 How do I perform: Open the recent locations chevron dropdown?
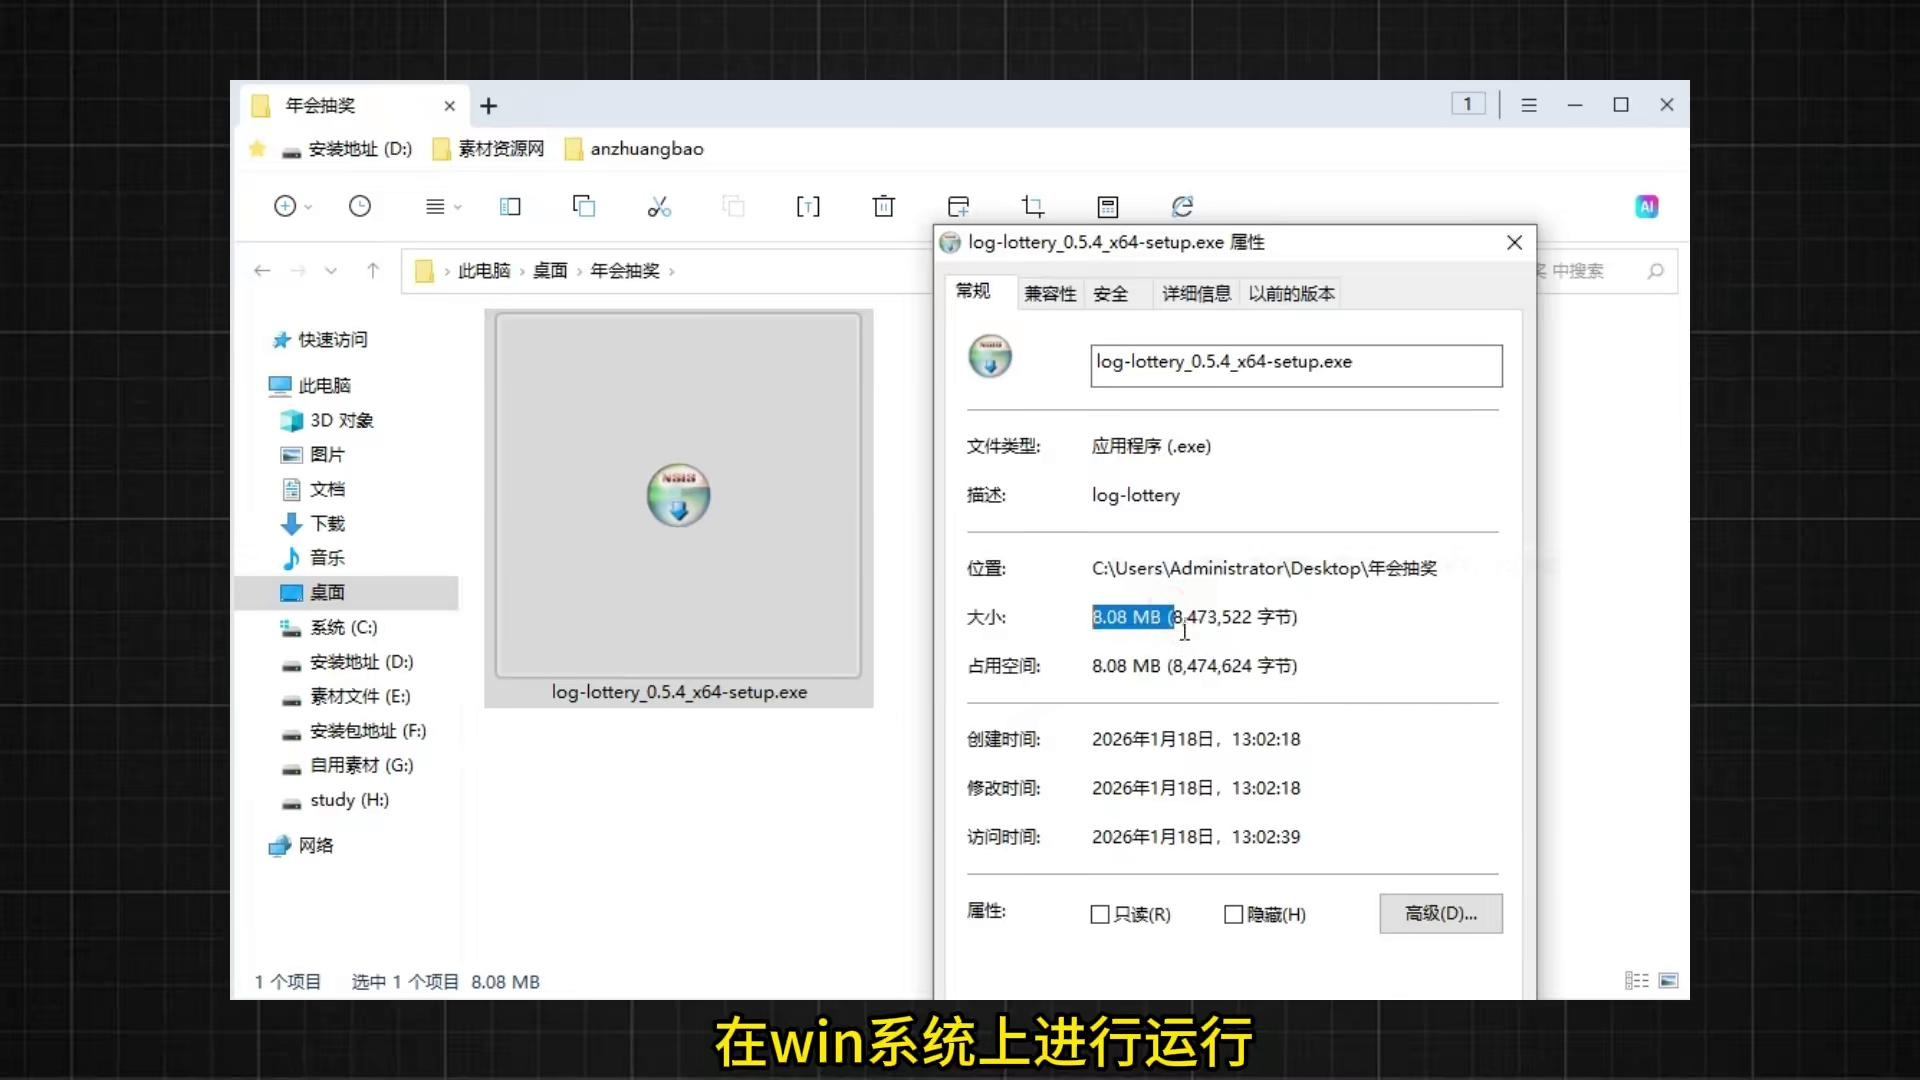coord(331,271)
